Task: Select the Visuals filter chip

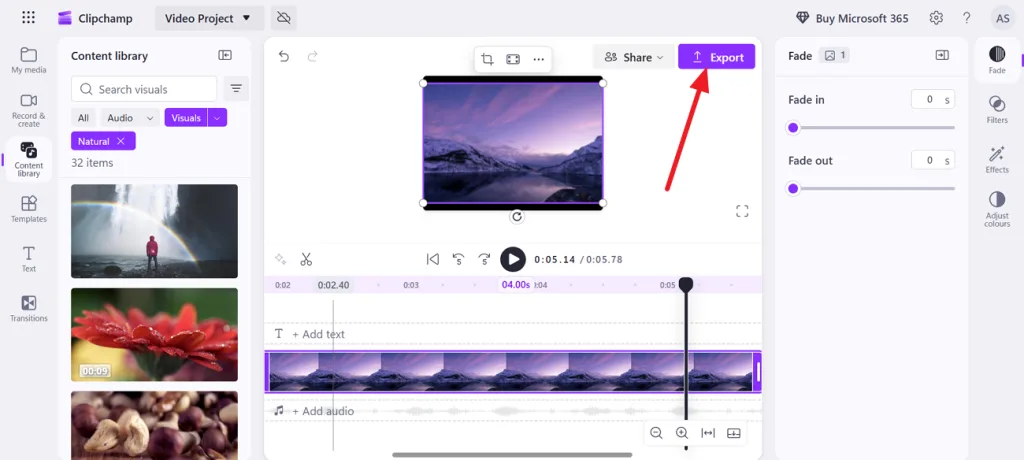Action: 186,118
